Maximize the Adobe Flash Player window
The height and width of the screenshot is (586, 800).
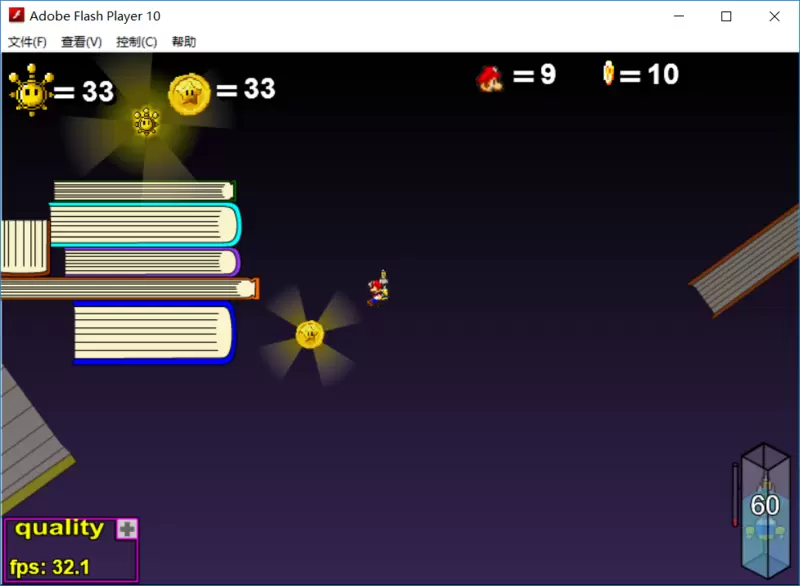(x=726, y=16)
